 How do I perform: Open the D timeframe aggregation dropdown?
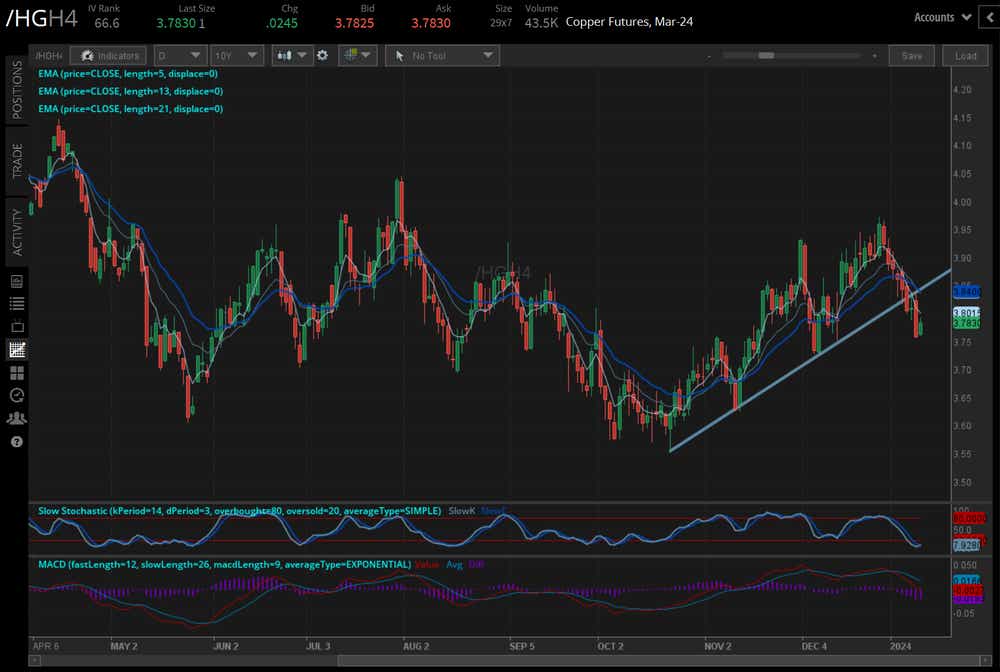pos(182,56)
